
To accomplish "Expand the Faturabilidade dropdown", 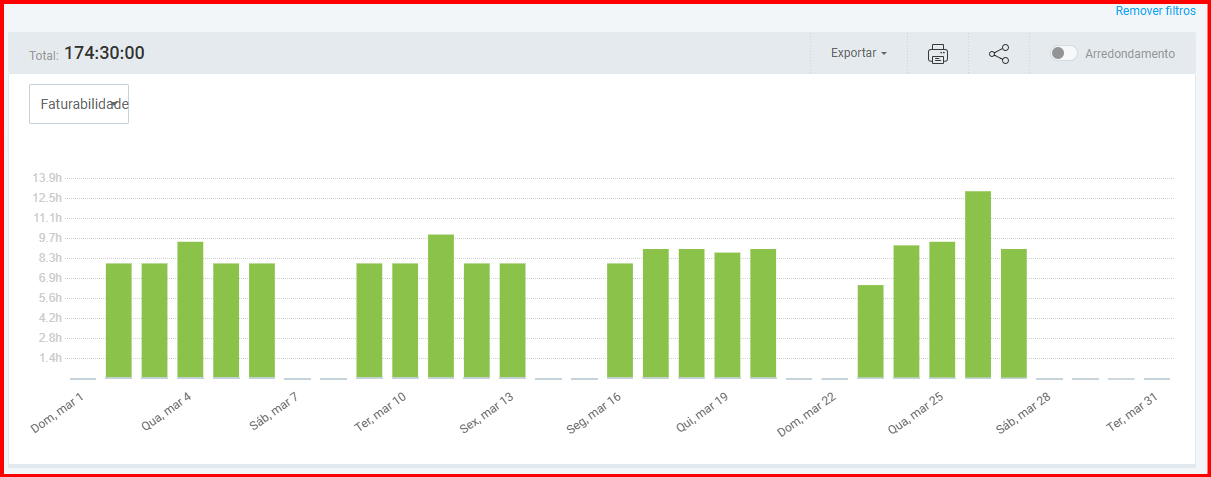I will pyautogui.click(x=79, y=104).
